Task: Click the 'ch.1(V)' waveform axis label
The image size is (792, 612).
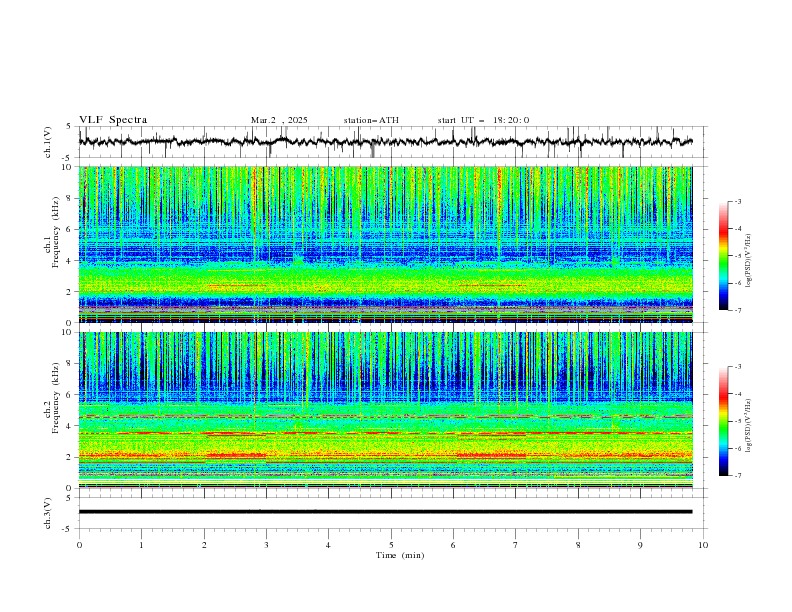Action: coord(48,142)
